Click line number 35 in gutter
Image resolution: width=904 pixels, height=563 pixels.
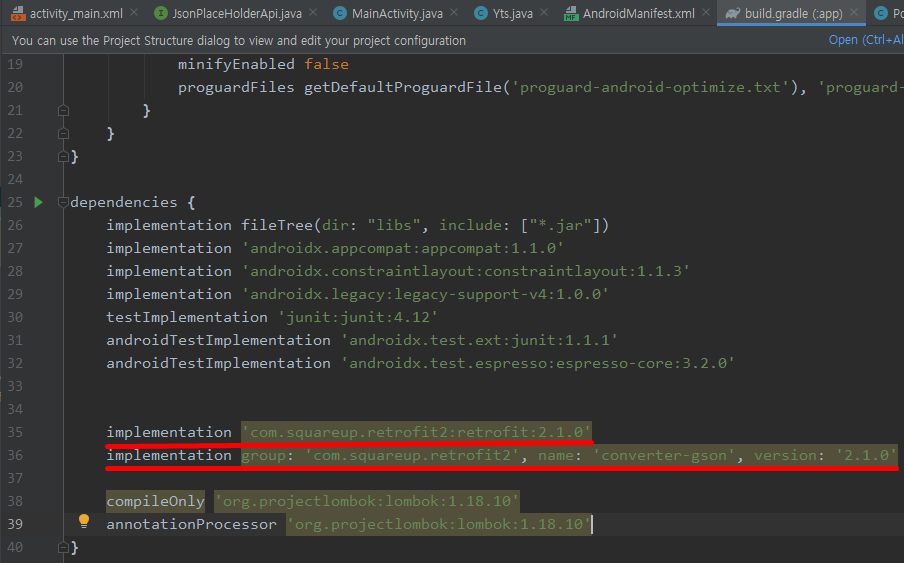pyautogui.click(x=15, y=432)
